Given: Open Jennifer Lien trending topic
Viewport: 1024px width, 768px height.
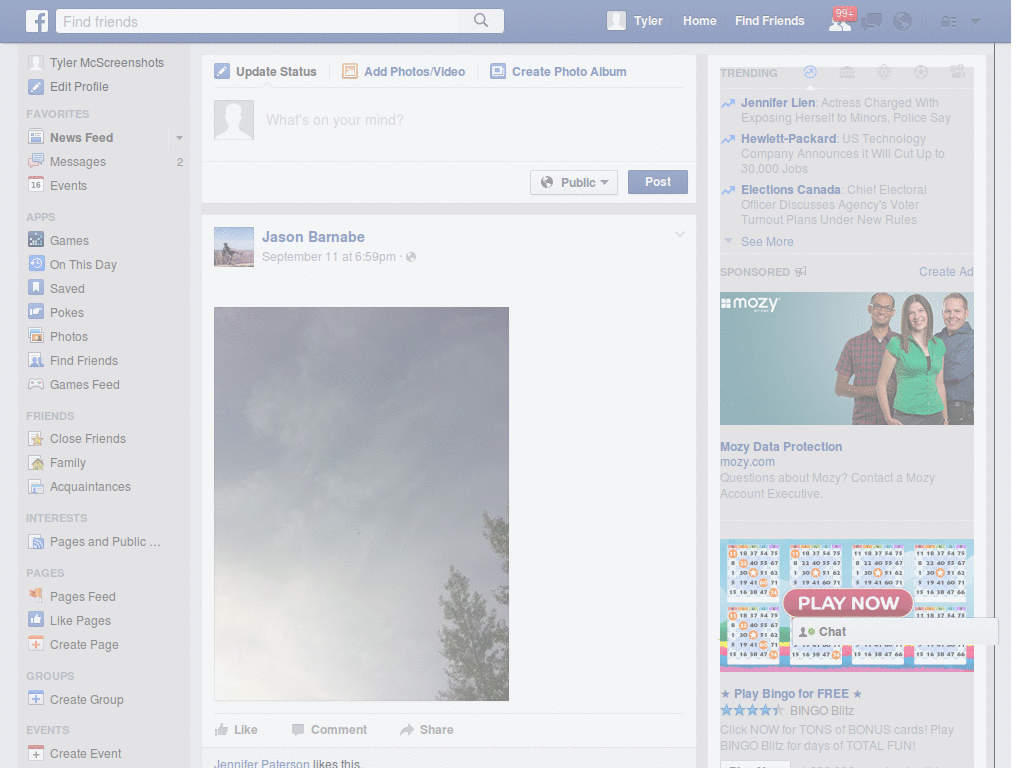Looking at the screenshot, I should tap(778, 103).
